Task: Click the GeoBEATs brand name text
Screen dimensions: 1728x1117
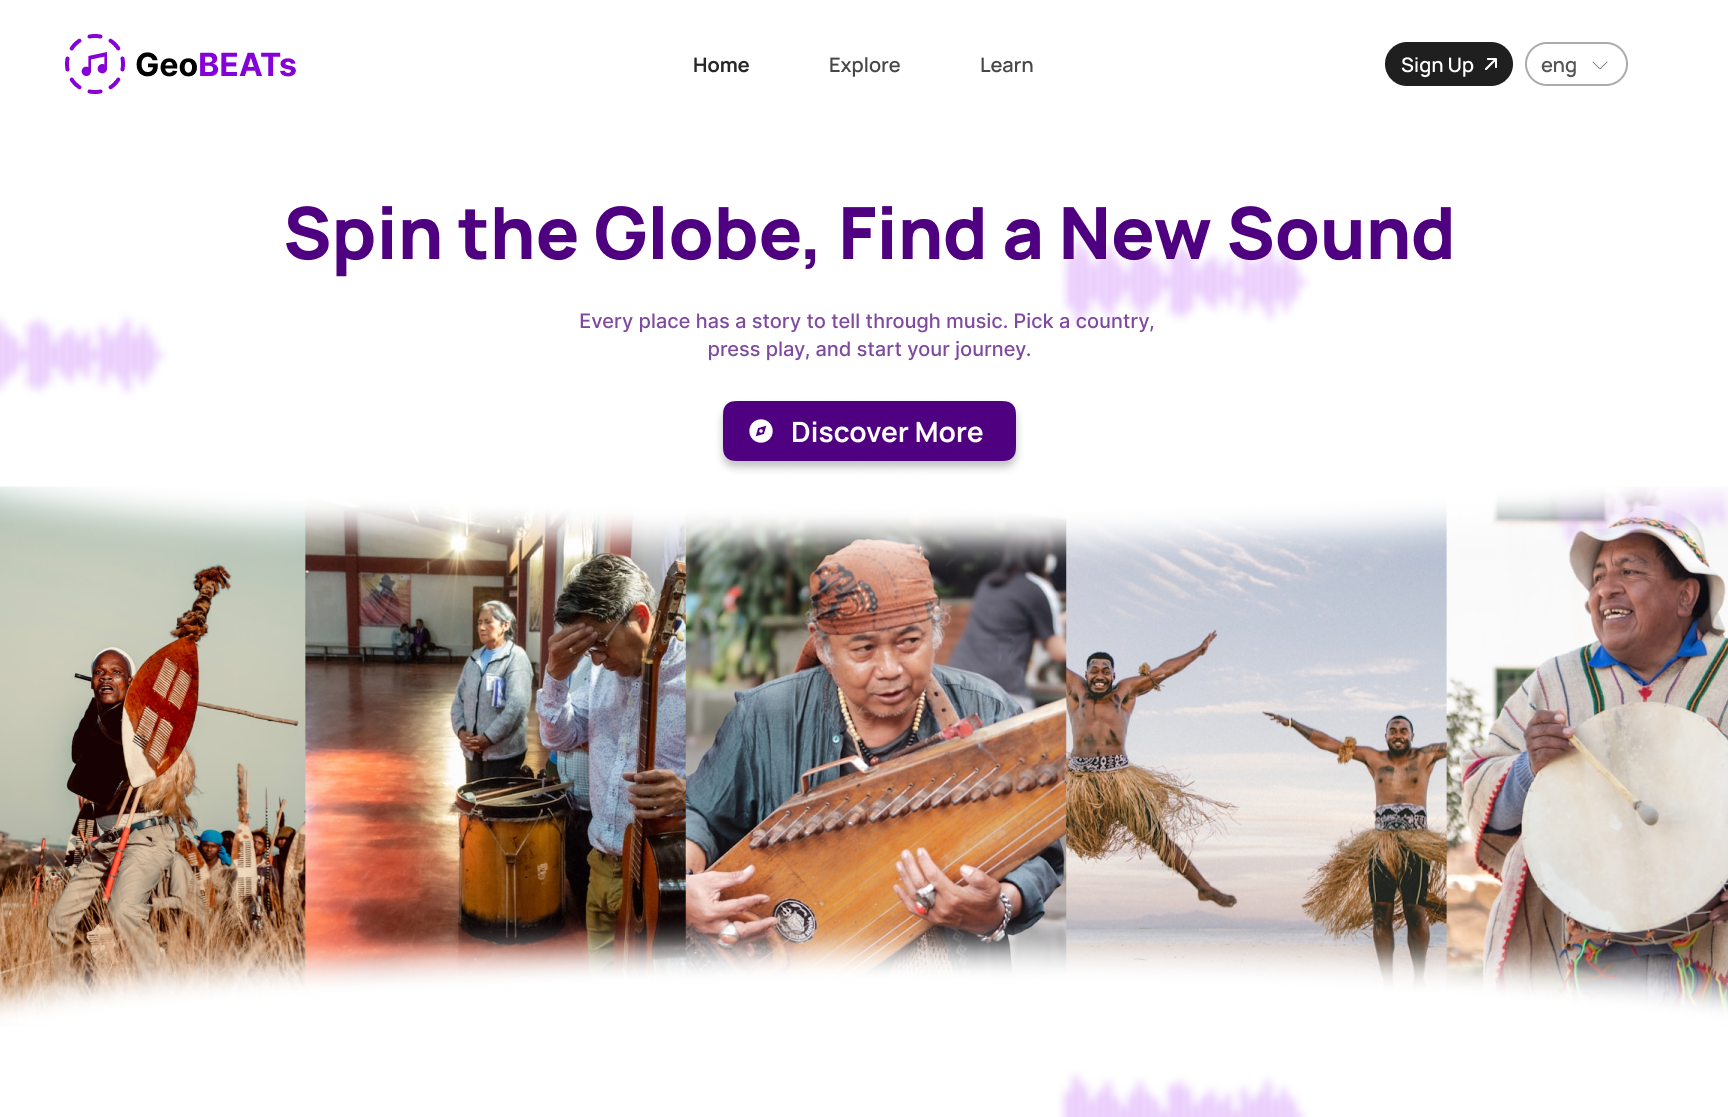Action: tap(216, 65)
